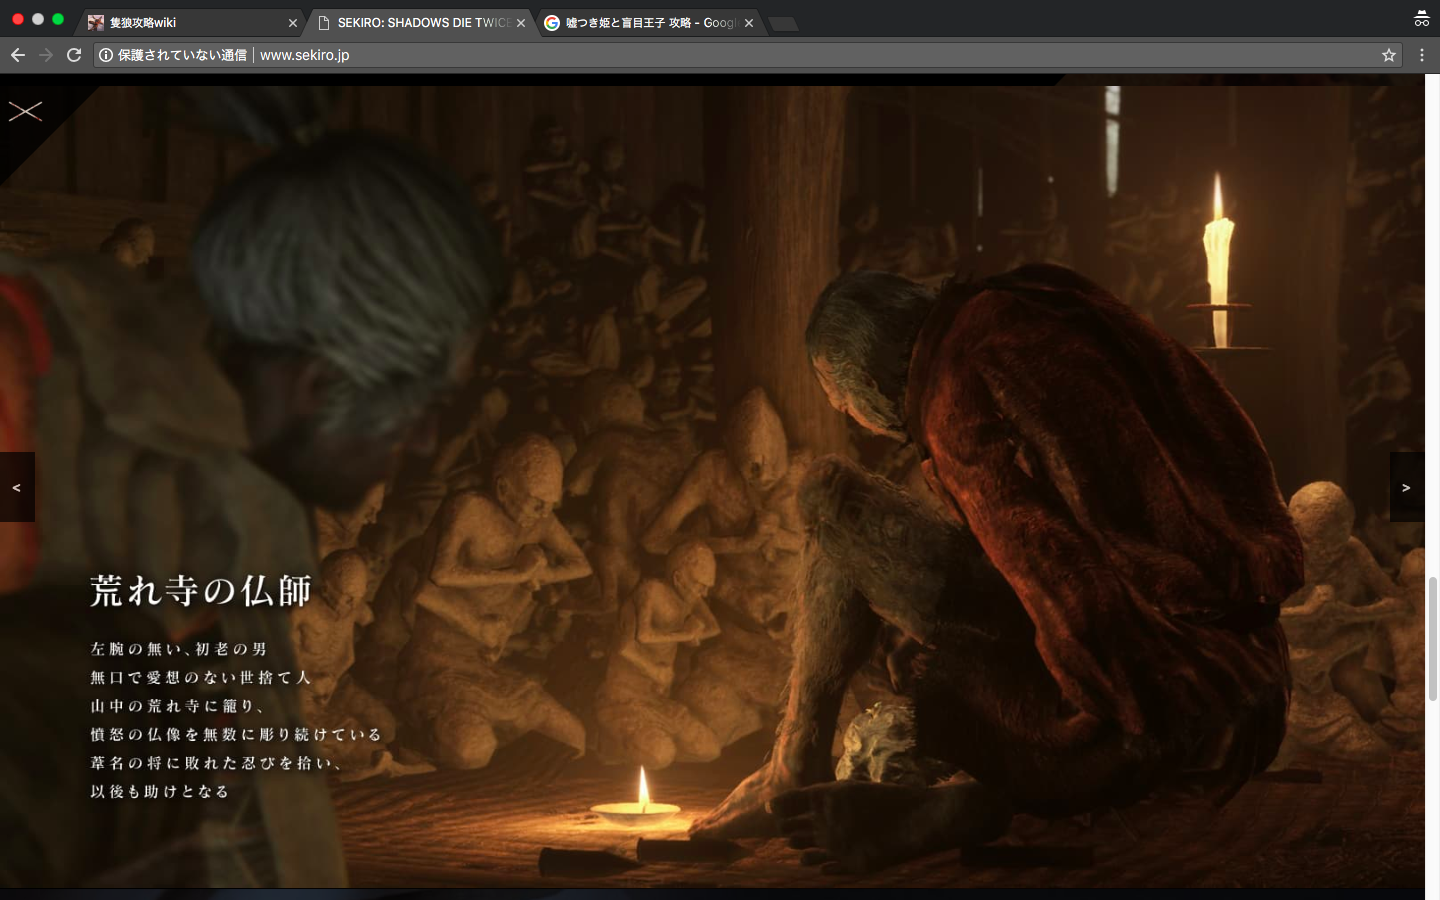Click the 保護されていない通信 security label
The height and width of the screenshot is (900, 1440).
tap(182, 55)
